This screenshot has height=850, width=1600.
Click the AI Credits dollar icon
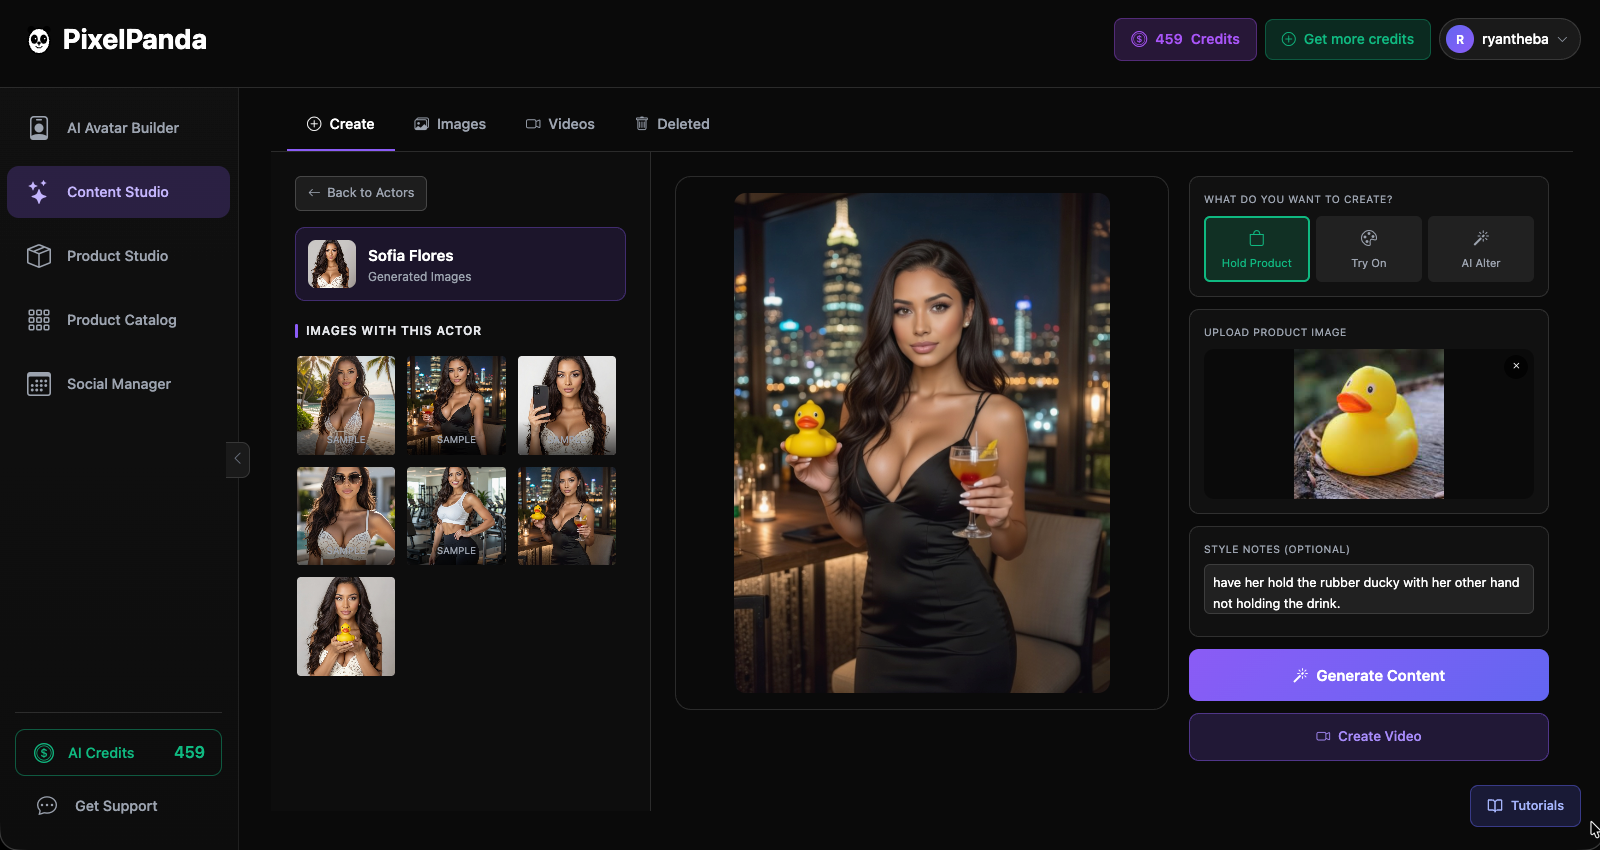[44, 753]
